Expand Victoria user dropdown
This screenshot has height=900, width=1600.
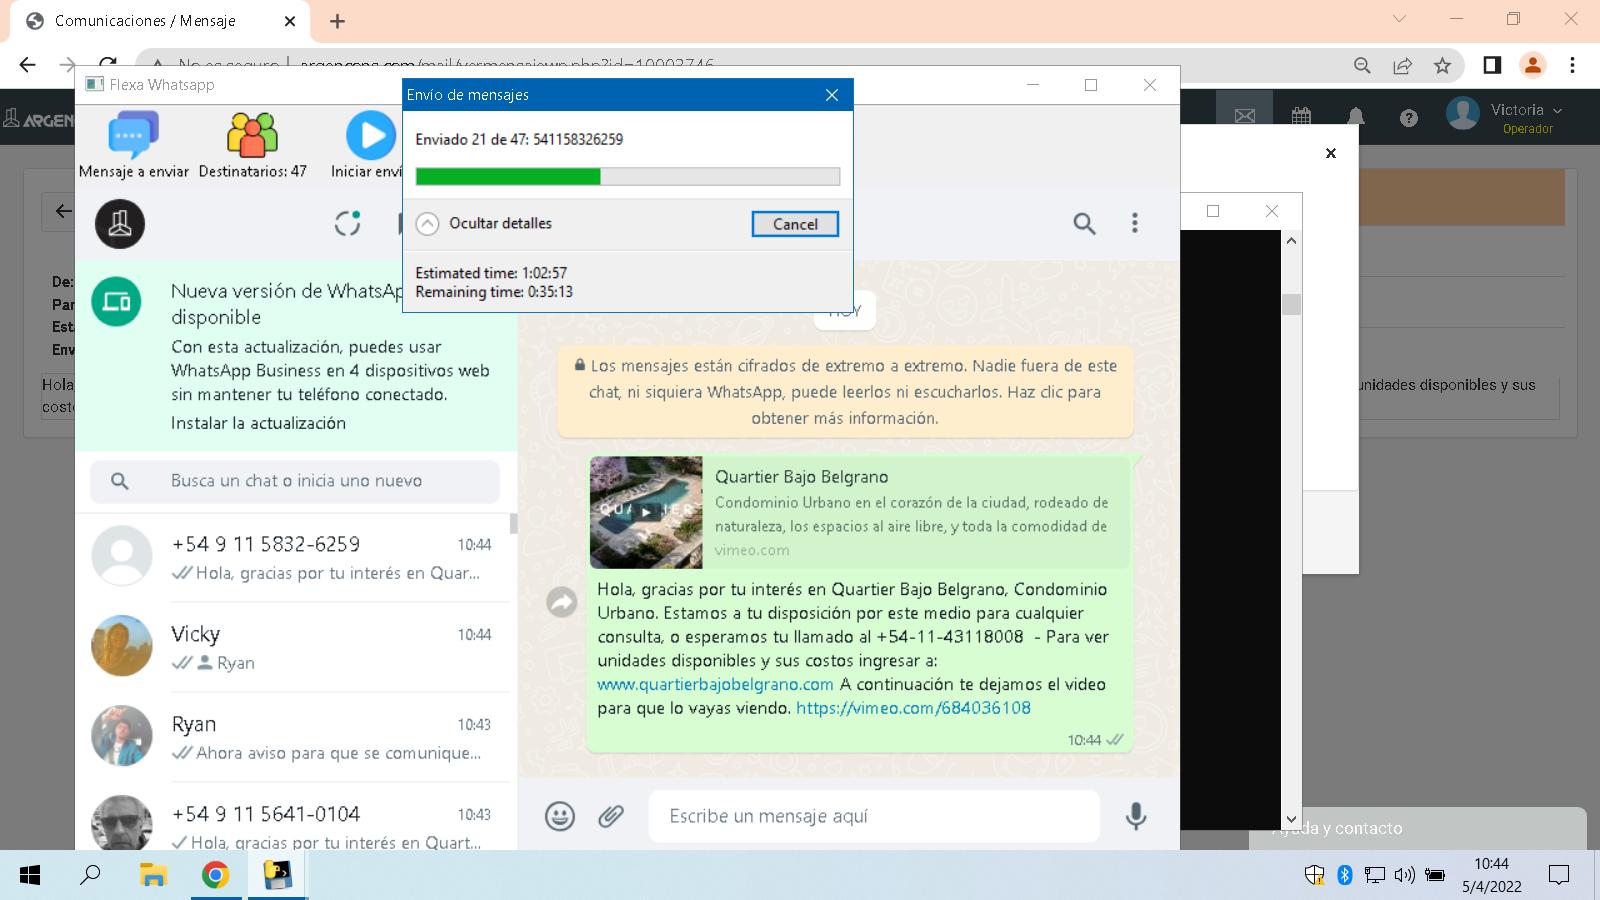[x=1525, y=110]
